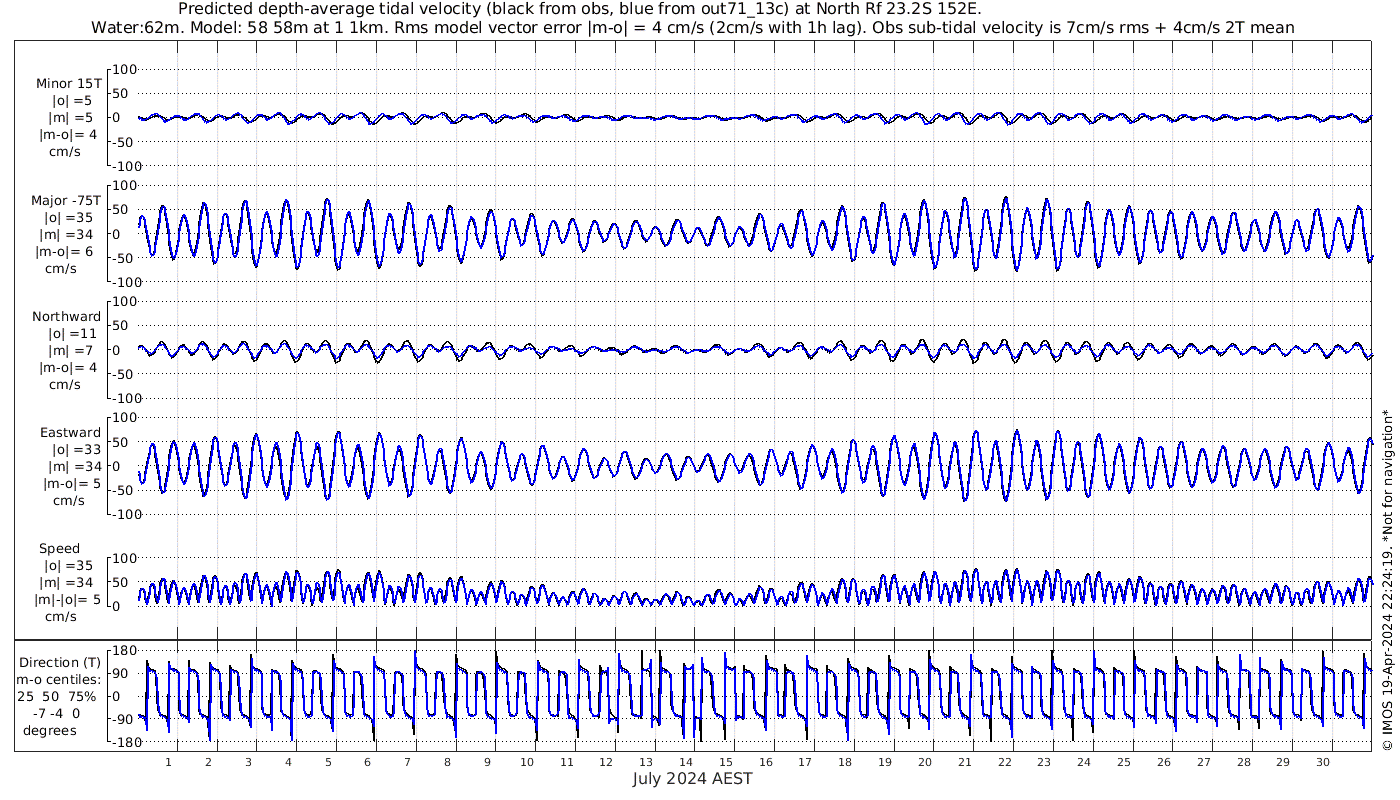The width and height of the screenshot is (1400, 800).
Task: Click "|m| =7" in Northward panel
Action: click(72, 351)
